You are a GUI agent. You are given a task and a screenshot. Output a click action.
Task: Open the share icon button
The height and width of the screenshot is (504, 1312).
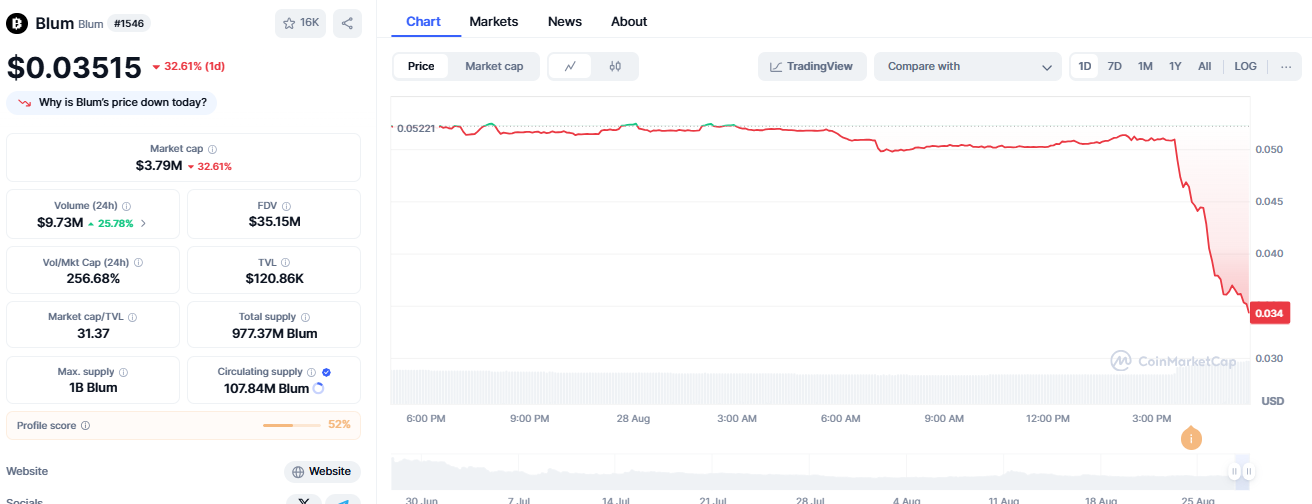[x=347, y=23]
